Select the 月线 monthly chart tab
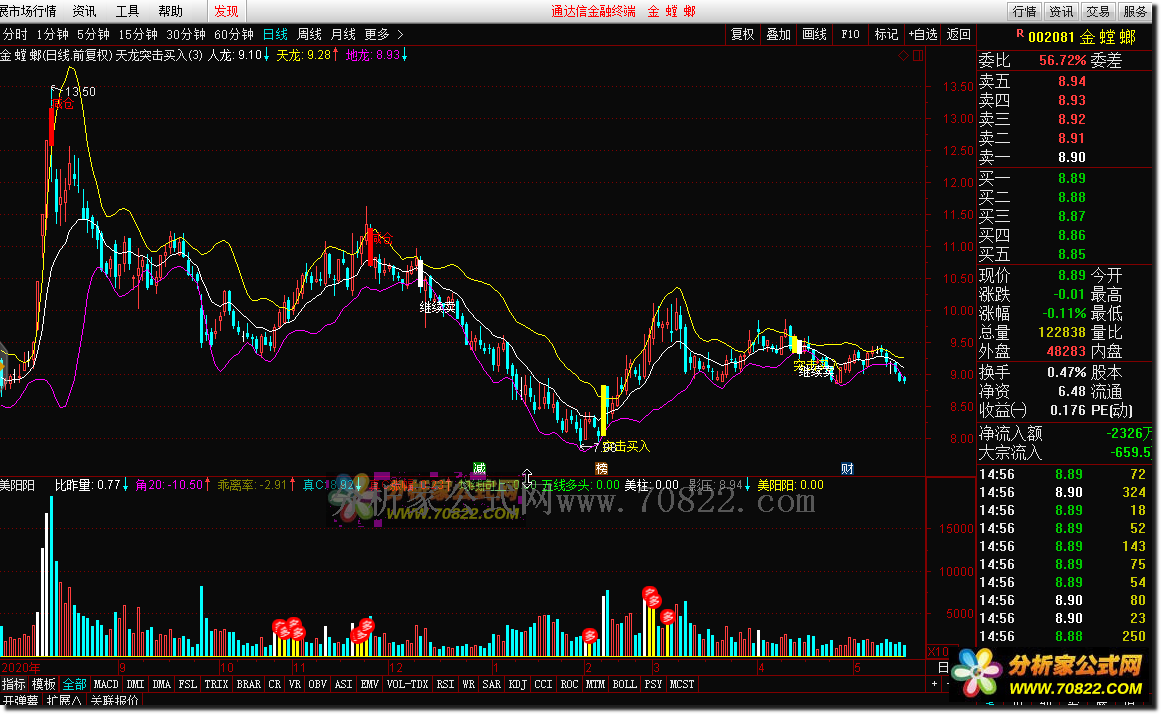 pyautogui.click(x=343, y=34)
